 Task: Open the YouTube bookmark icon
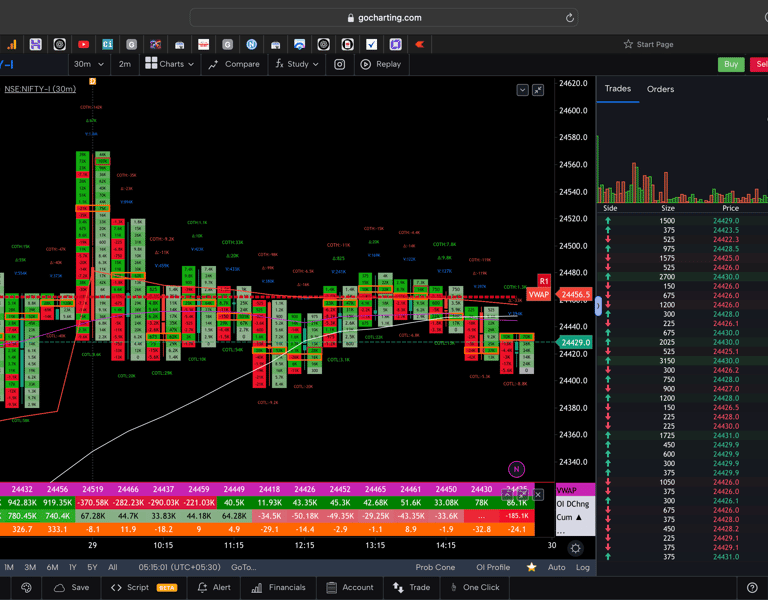pos(83,45)
